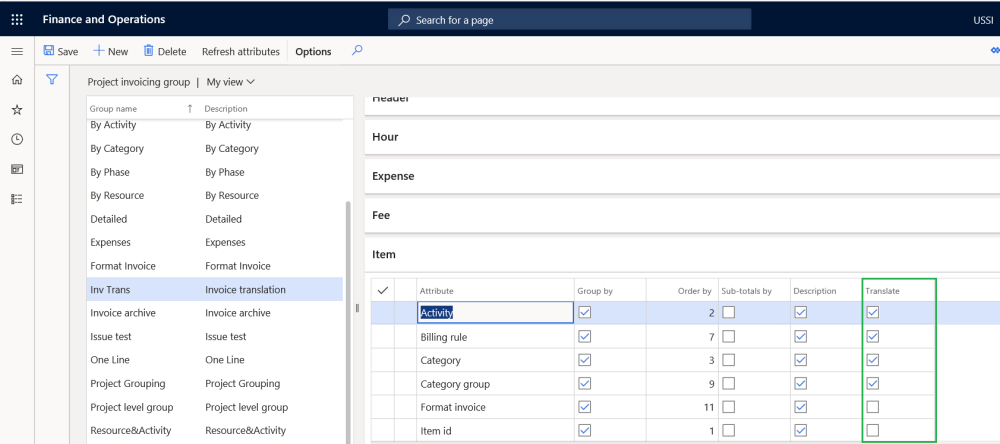Enable Translate for Format invoice row
This screenshot has height=444, width=1000.
[x=873, y=407]
